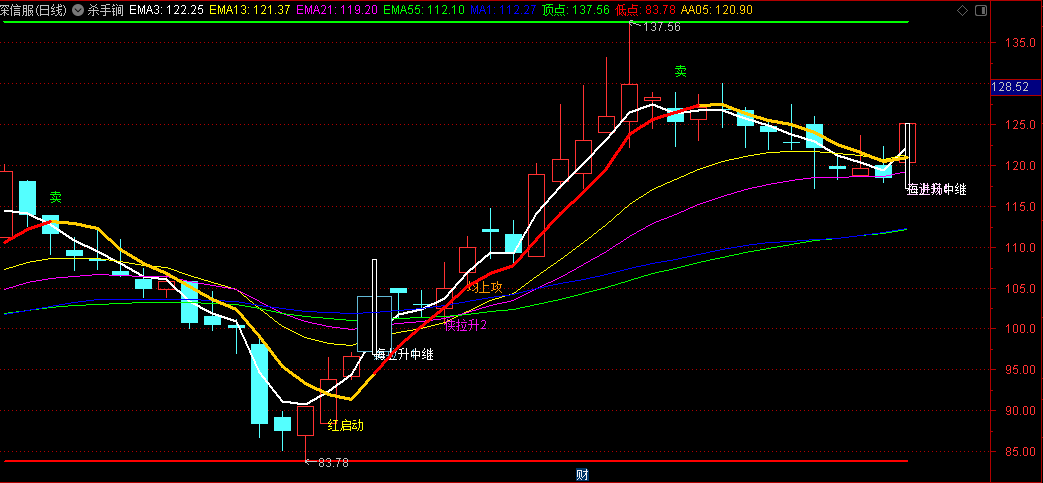Click the 137.56 high price annotation

tap(662, 27)
